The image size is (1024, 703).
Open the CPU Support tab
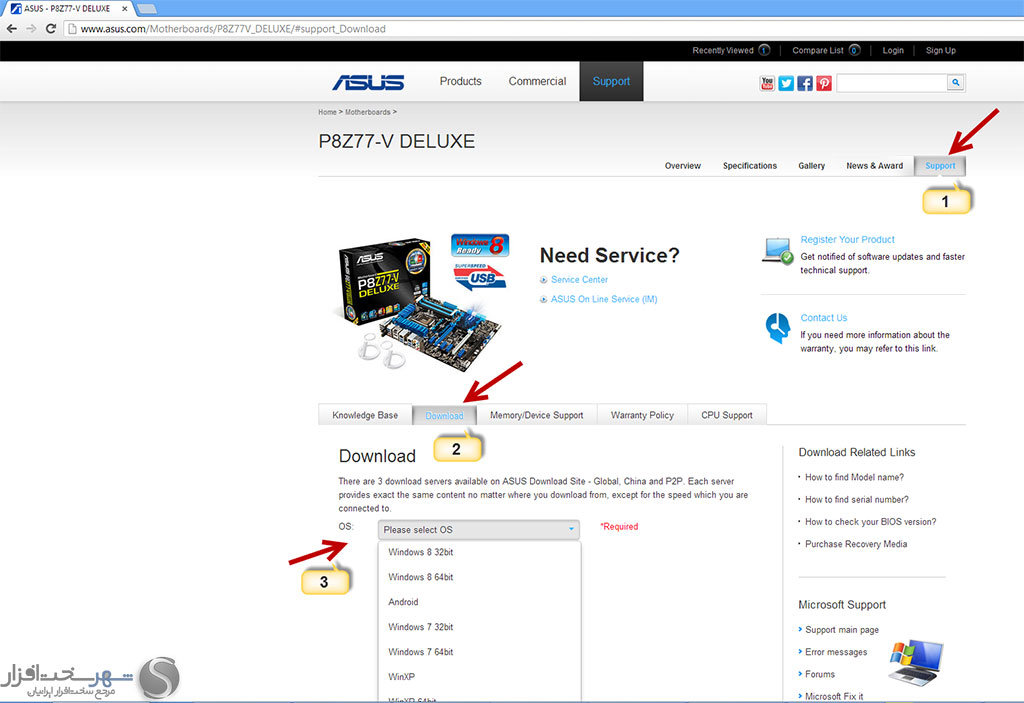(727, 415)
